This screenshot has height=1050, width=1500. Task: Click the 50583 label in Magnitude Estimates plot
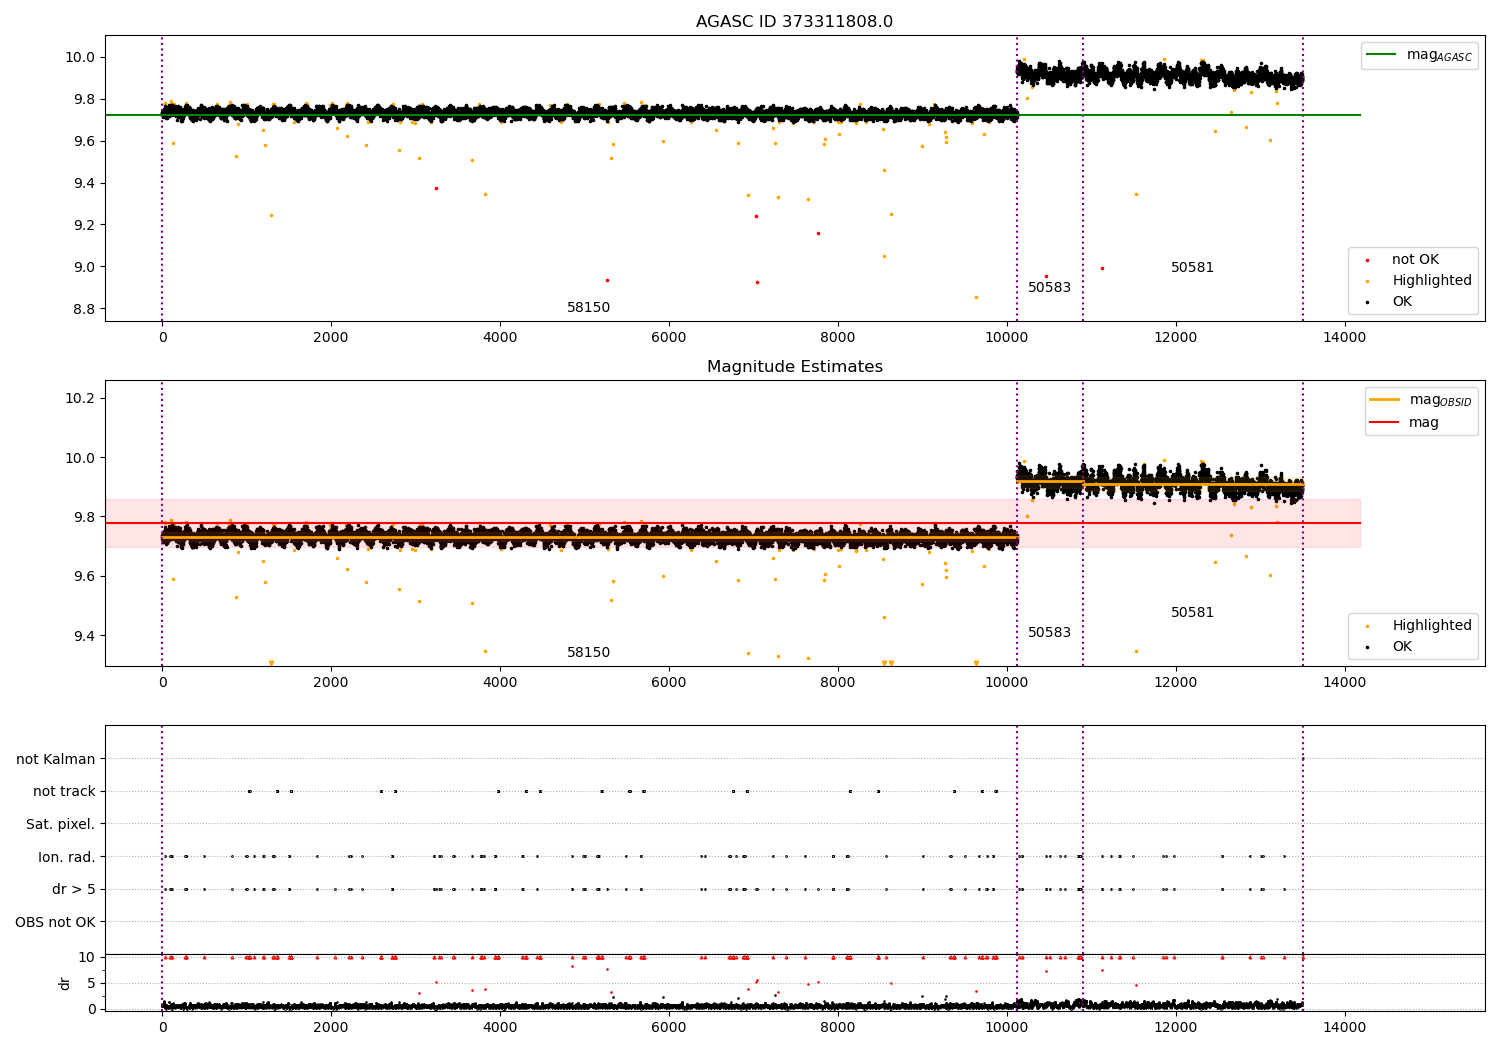click(1049, 633)
